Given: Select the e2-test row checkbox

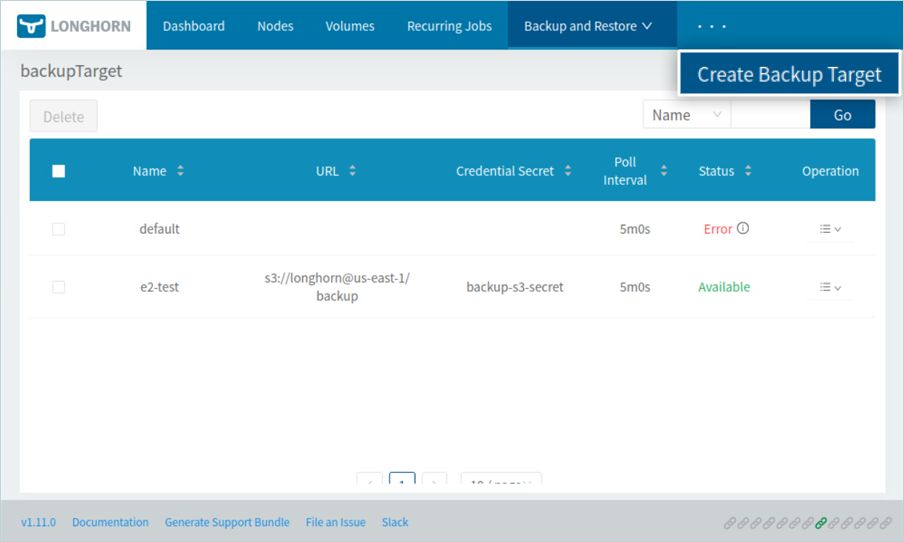Looking at the screenshot, I should 58,287.
